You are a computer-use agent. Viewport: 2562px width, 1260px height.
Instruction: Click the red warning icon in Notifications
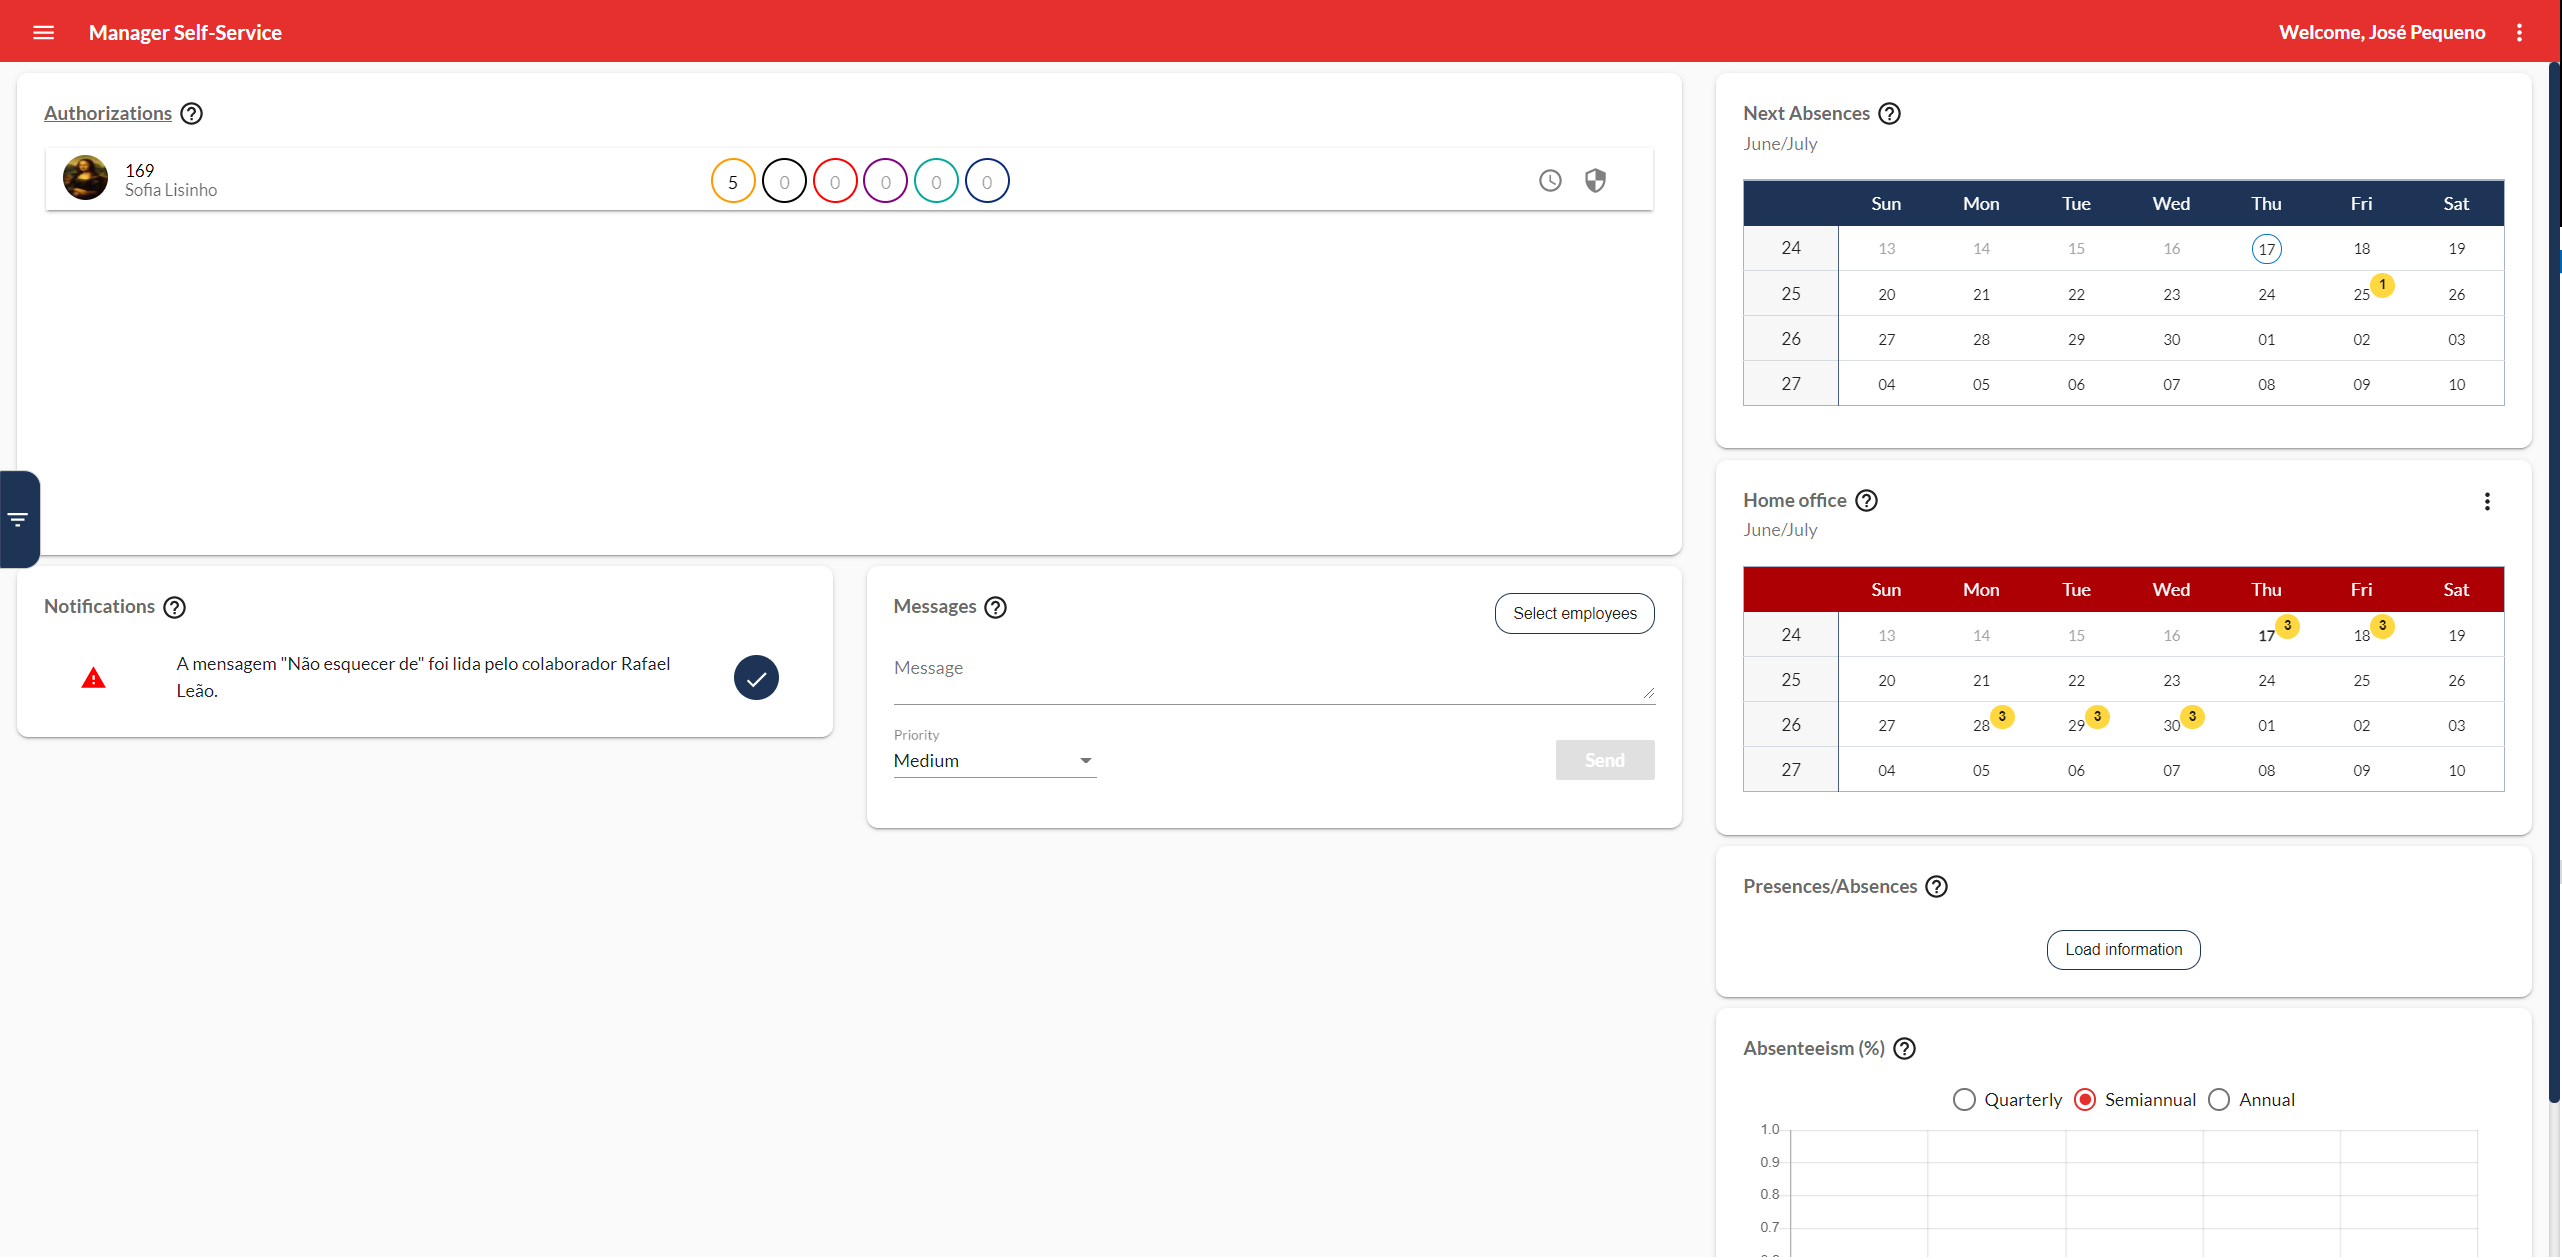93,677
